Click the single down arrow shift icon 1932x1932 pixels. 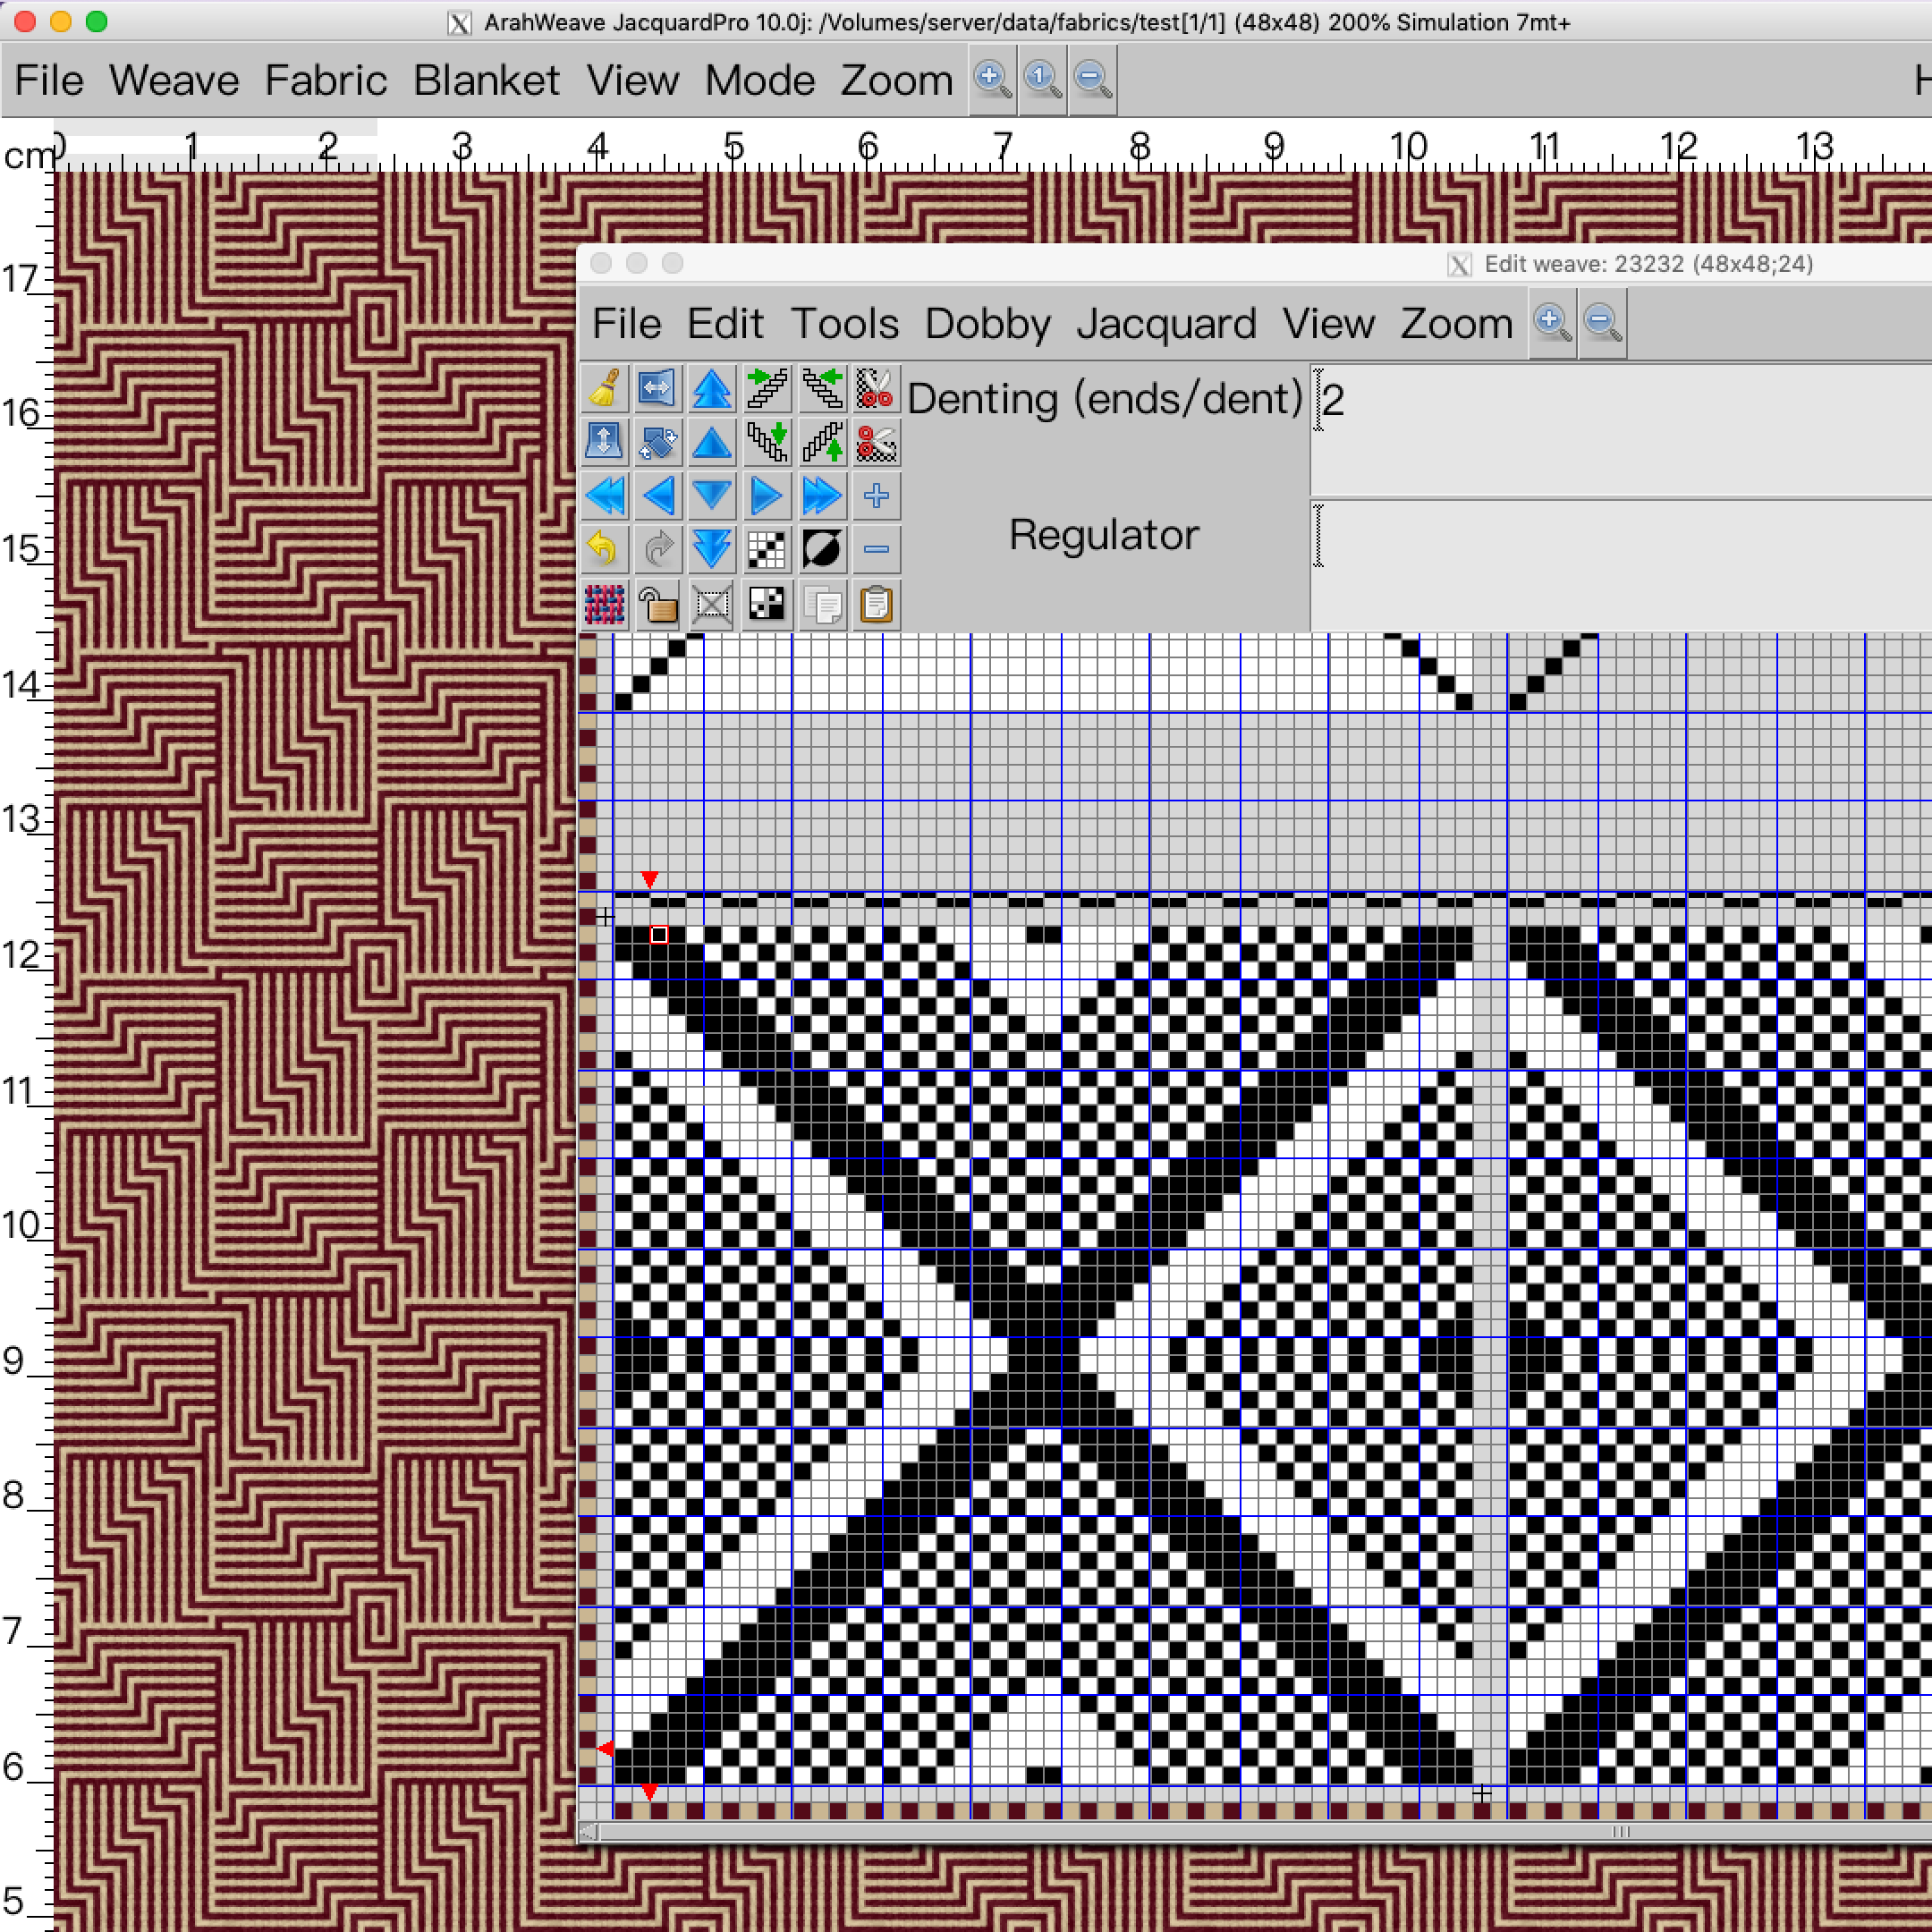coord(712,497)
